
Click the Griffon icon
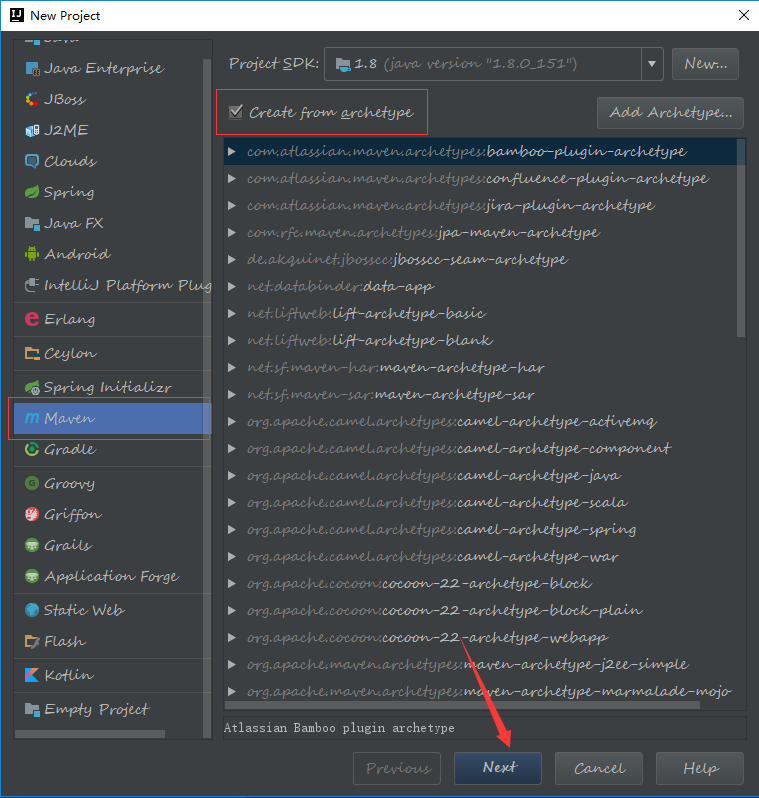click(x=32, y=515)
